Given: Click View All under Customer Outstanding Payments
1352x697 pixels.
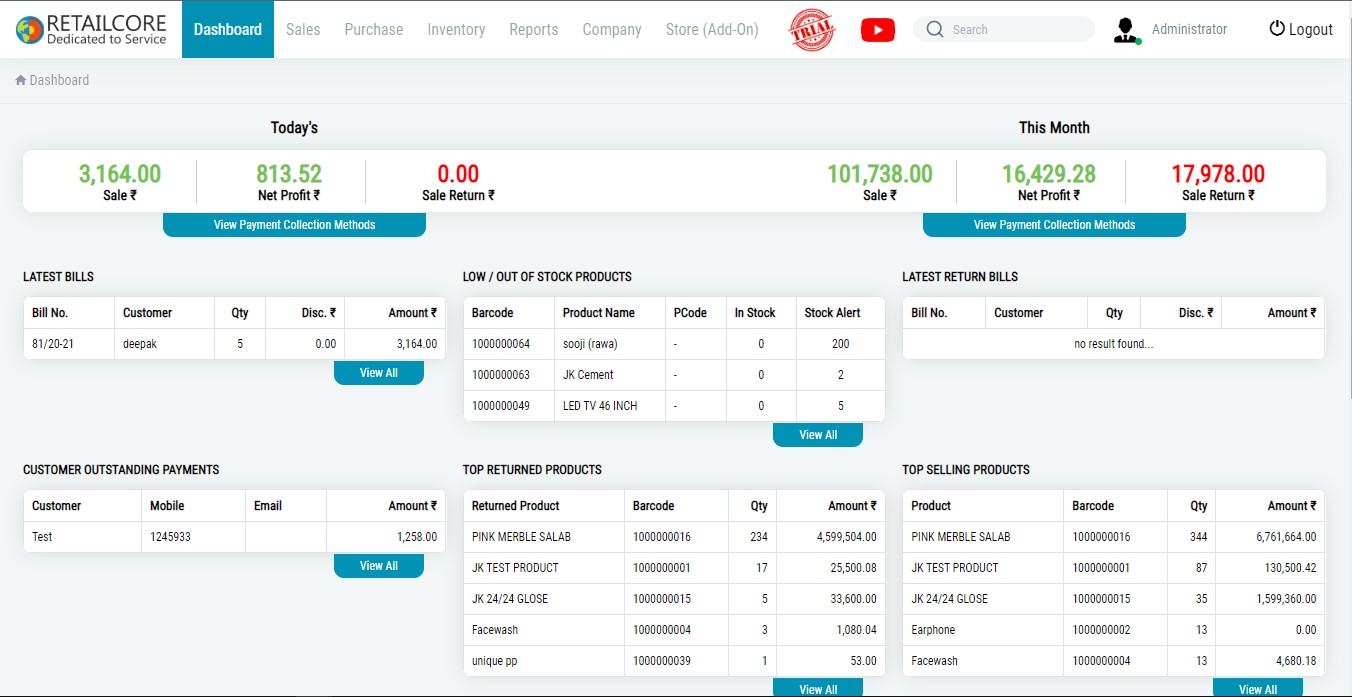Looking at the screenshot, I should [x=379, y=566].
